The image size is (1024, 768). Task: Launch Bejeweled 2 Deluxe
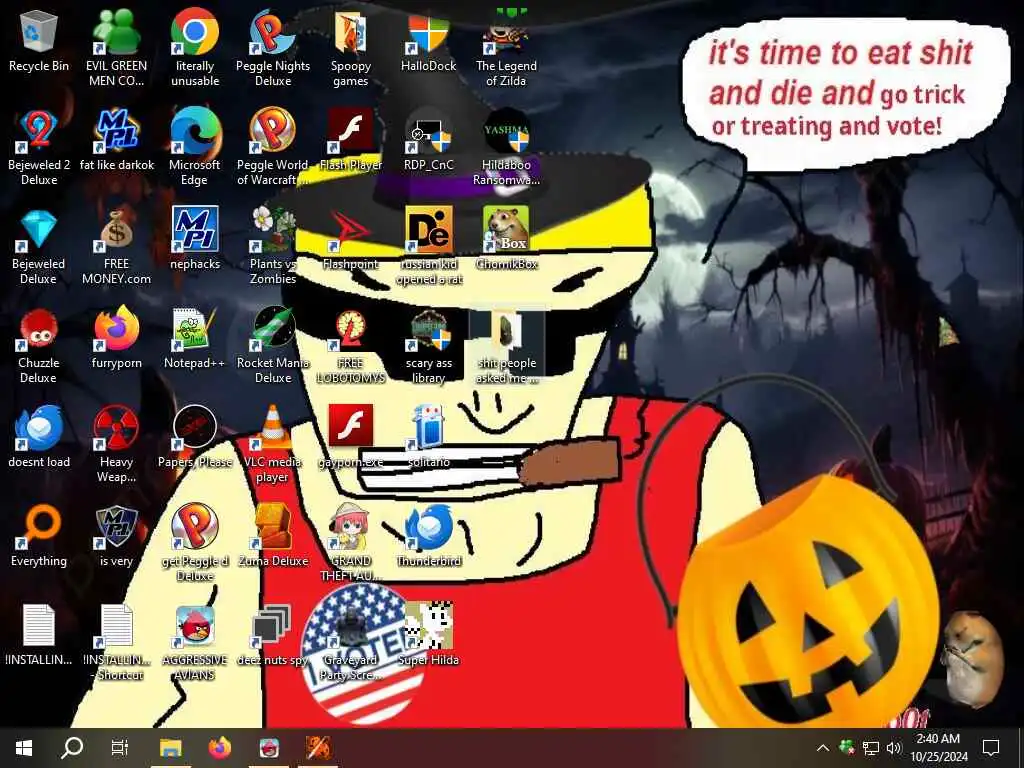coord(39,148)
